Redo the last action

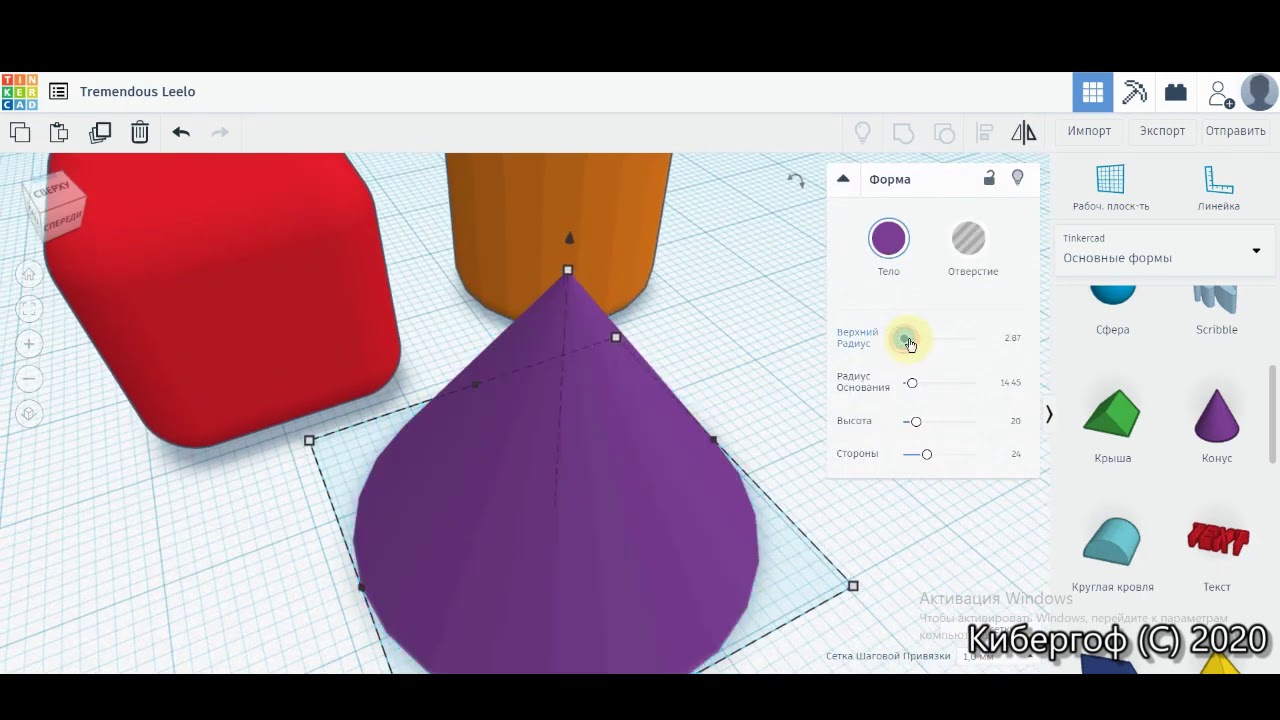point(220,132)
